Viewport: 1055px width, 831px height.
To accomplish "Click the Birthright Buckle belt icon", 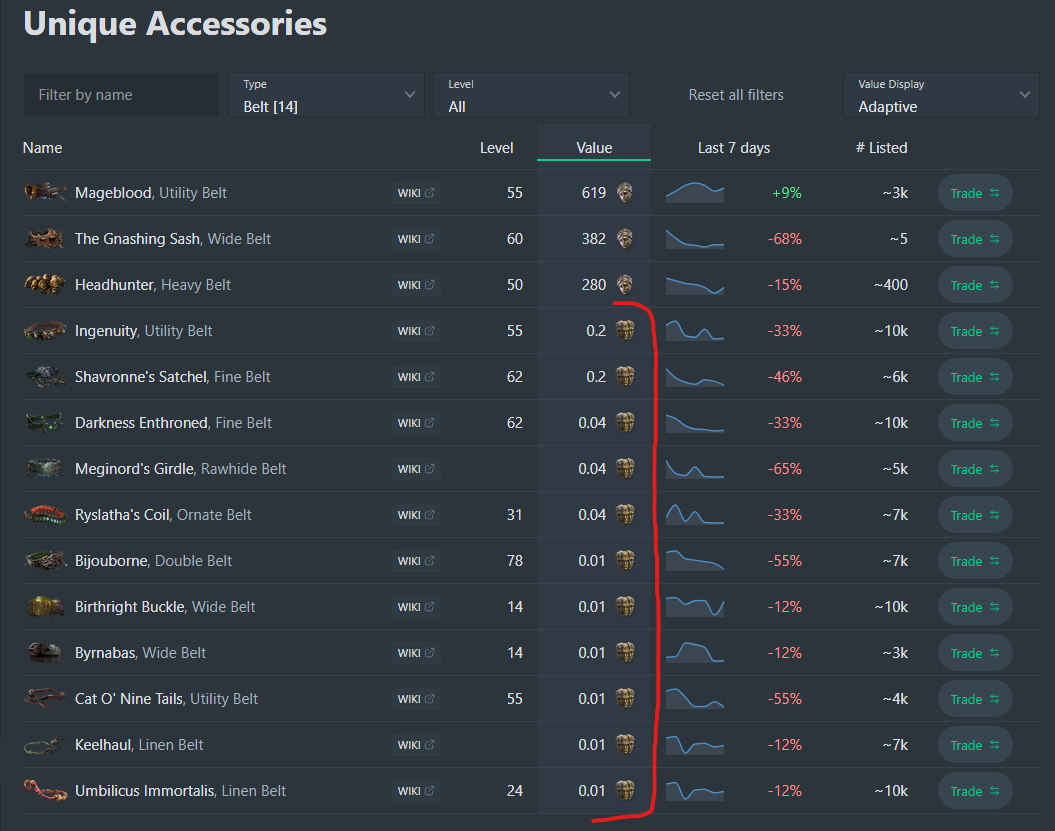I will (x=45, y=607).
